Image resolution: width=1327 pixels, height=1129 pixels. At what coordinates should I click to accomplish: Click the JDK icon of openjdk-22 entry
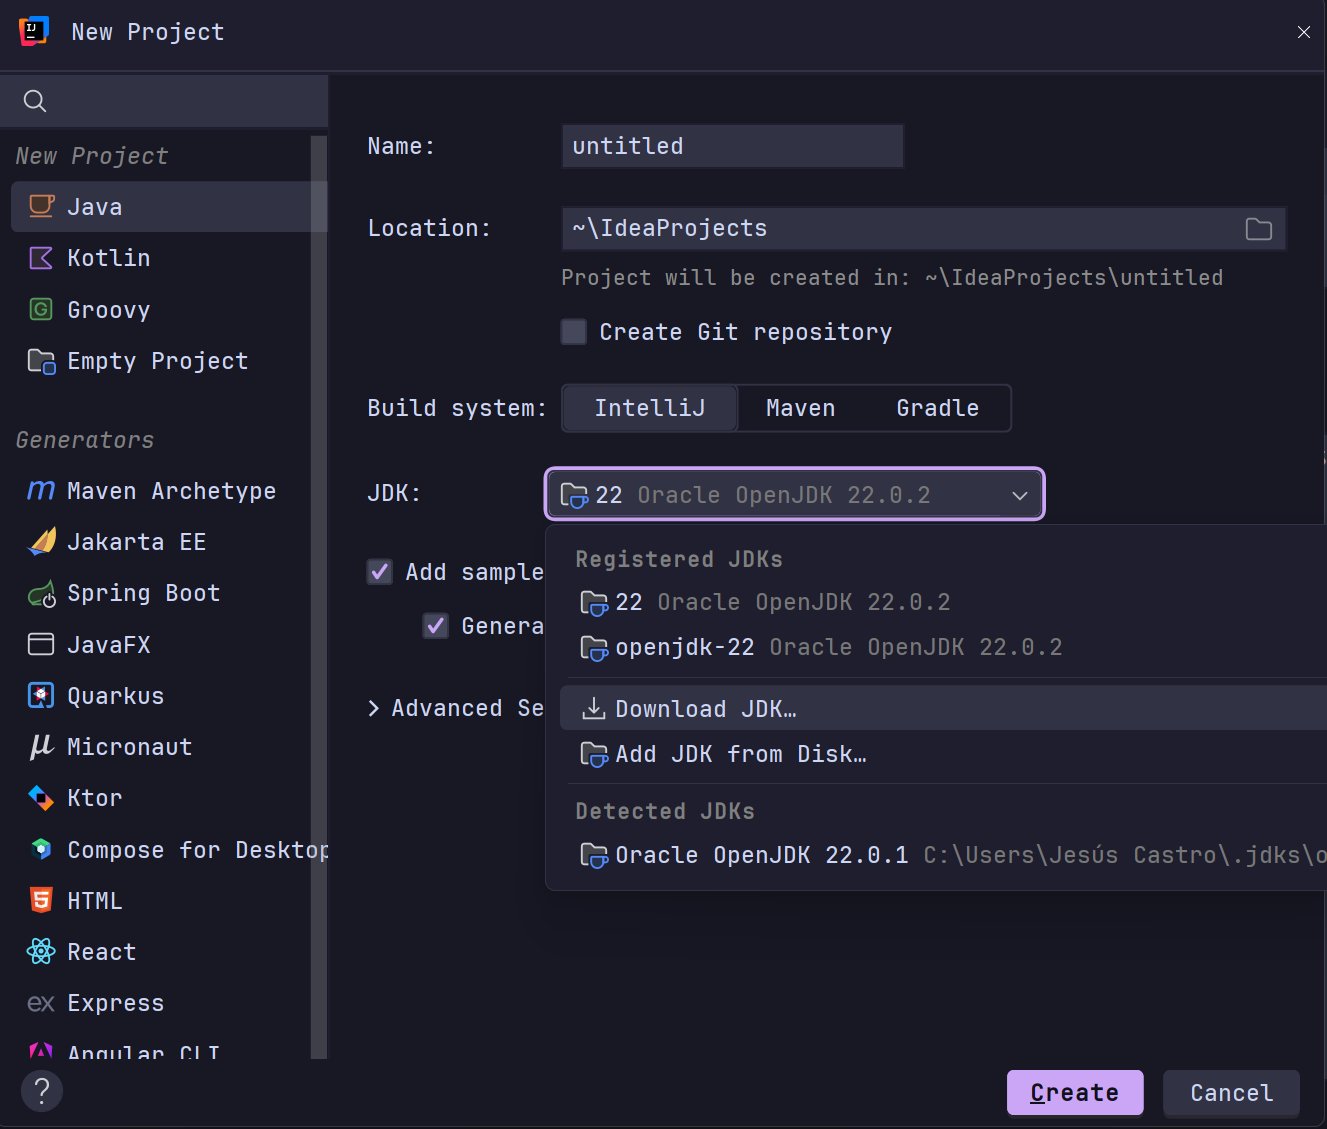[x=594, y=648]
